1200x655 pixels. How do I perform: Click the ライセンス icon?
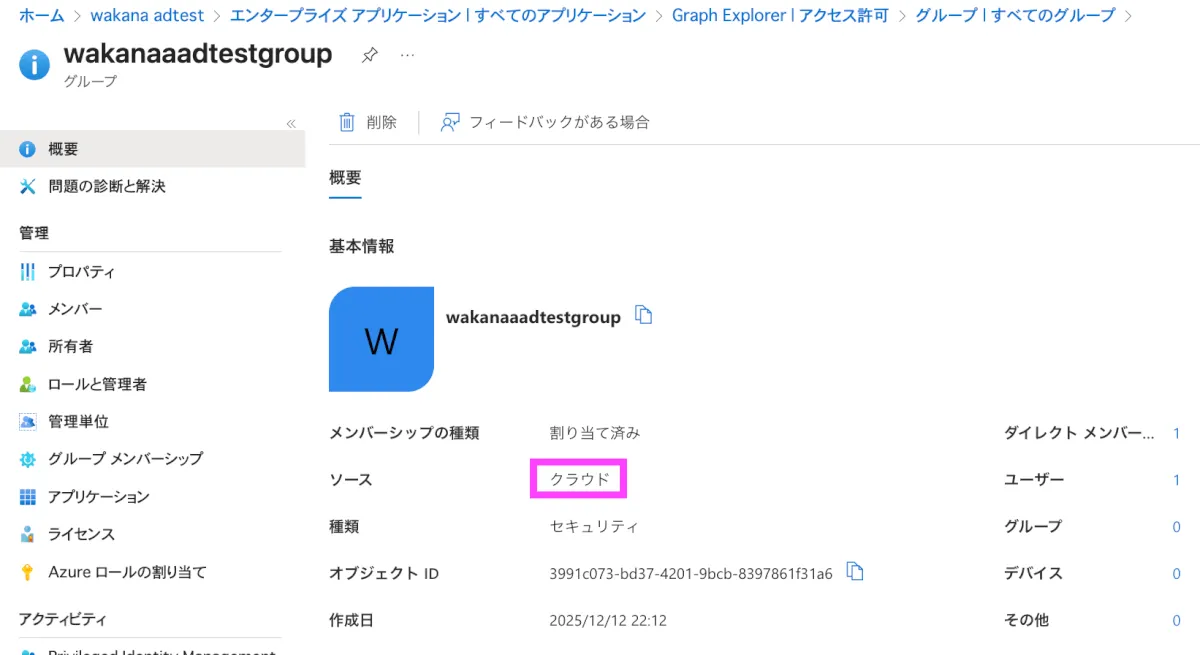point(28,534)
